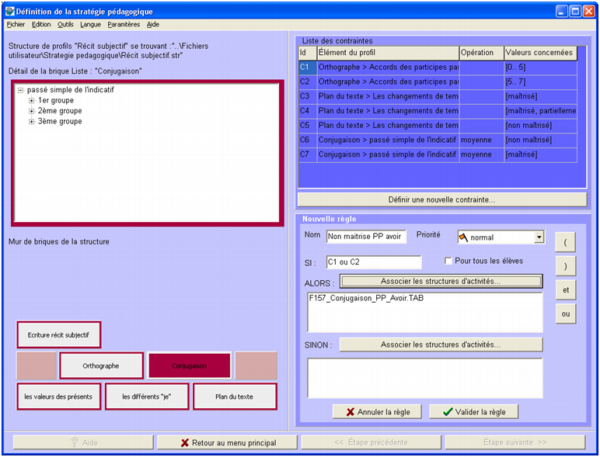Expand the 1er groupe tree node
This screenshot has width=600, height=457.
coord(31,101)
